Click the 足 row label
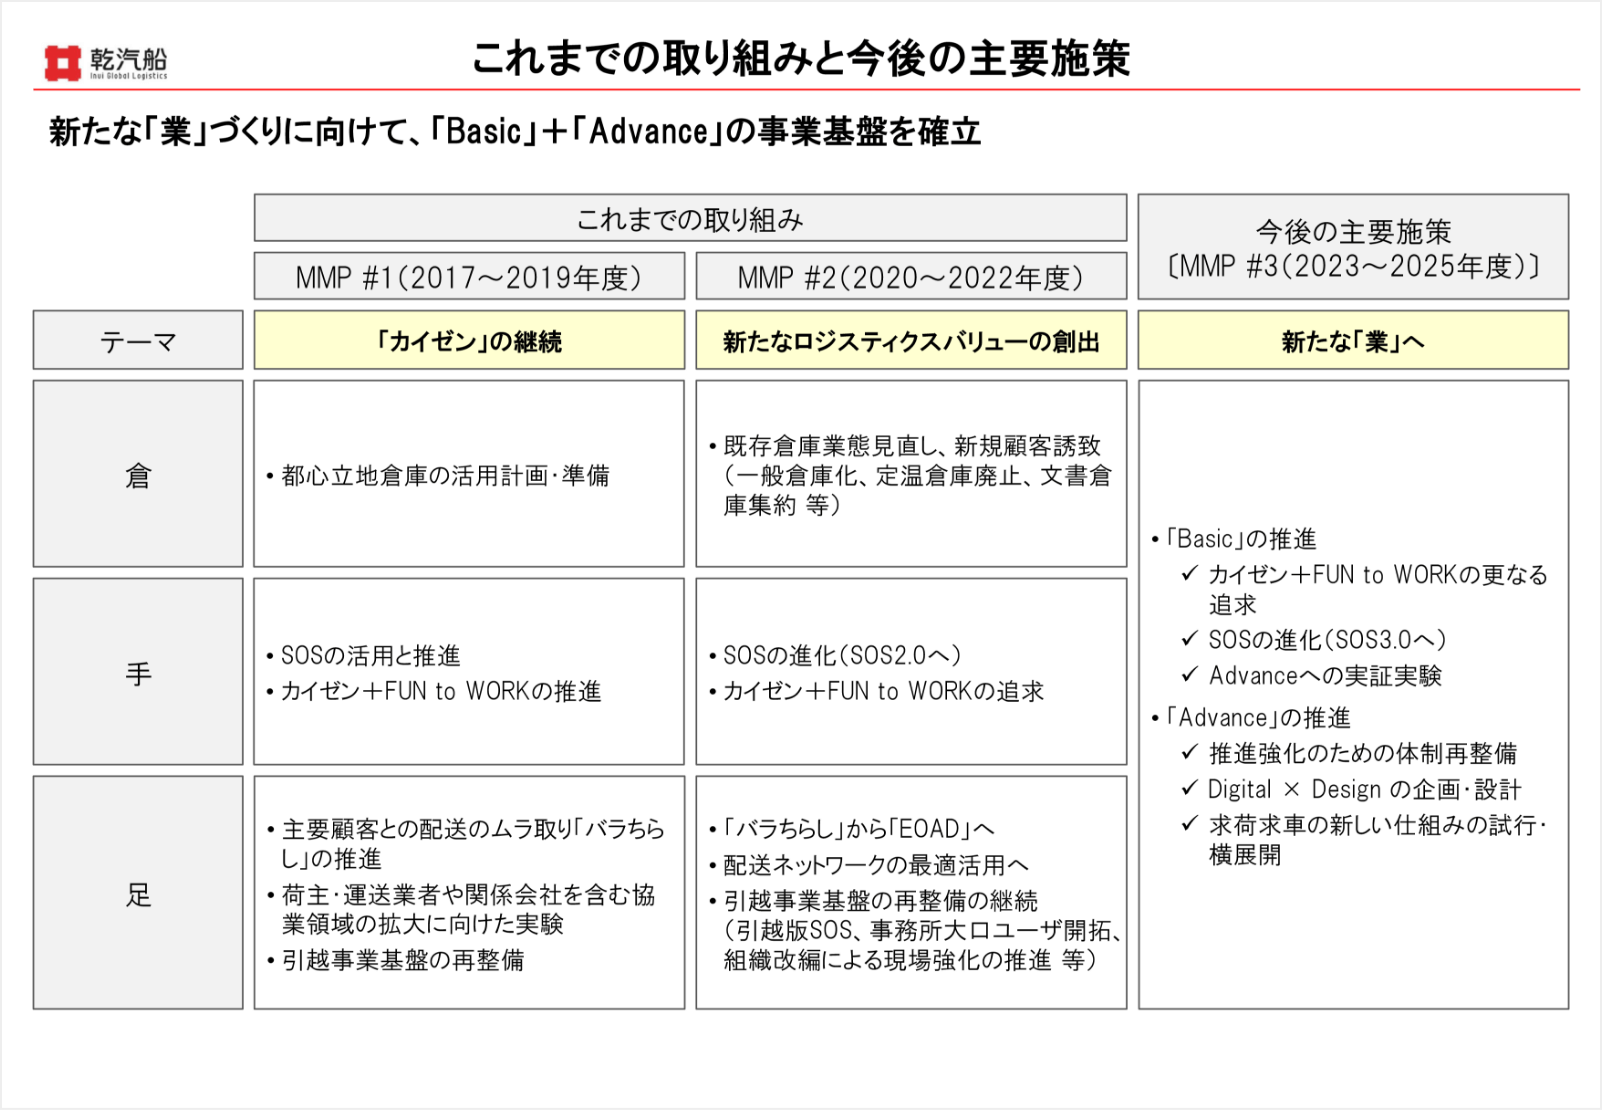Viewport: 1602px width, 1110px height. 138,893
